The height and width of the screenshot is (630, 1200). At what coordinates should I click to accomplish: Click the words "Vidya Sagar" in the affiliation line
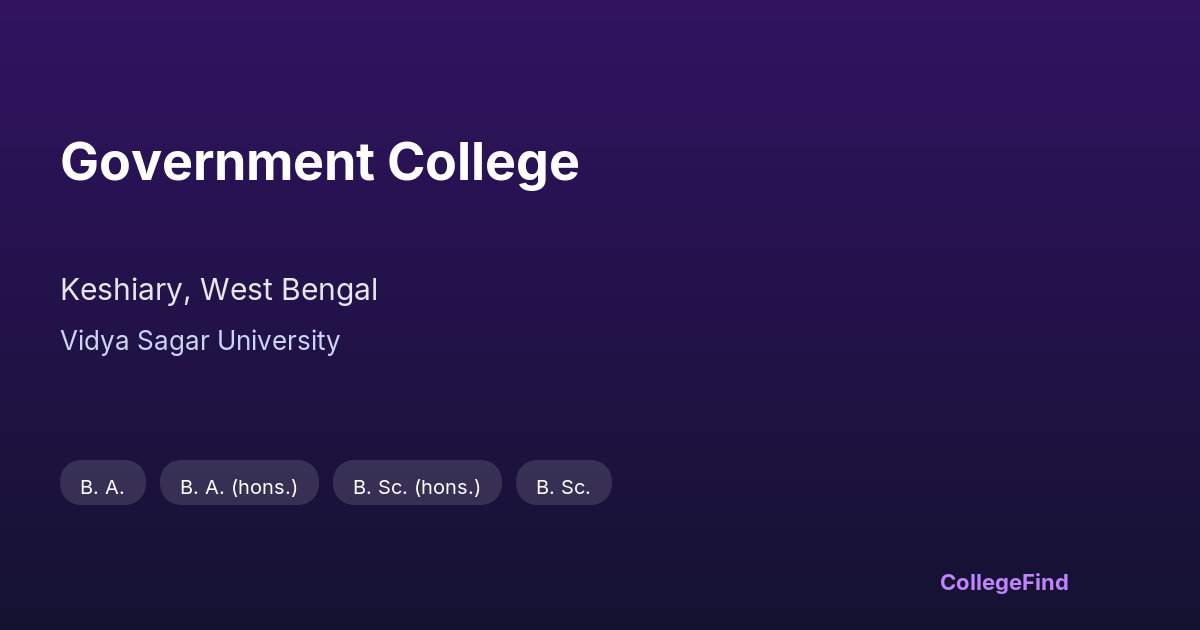(135, 341)
